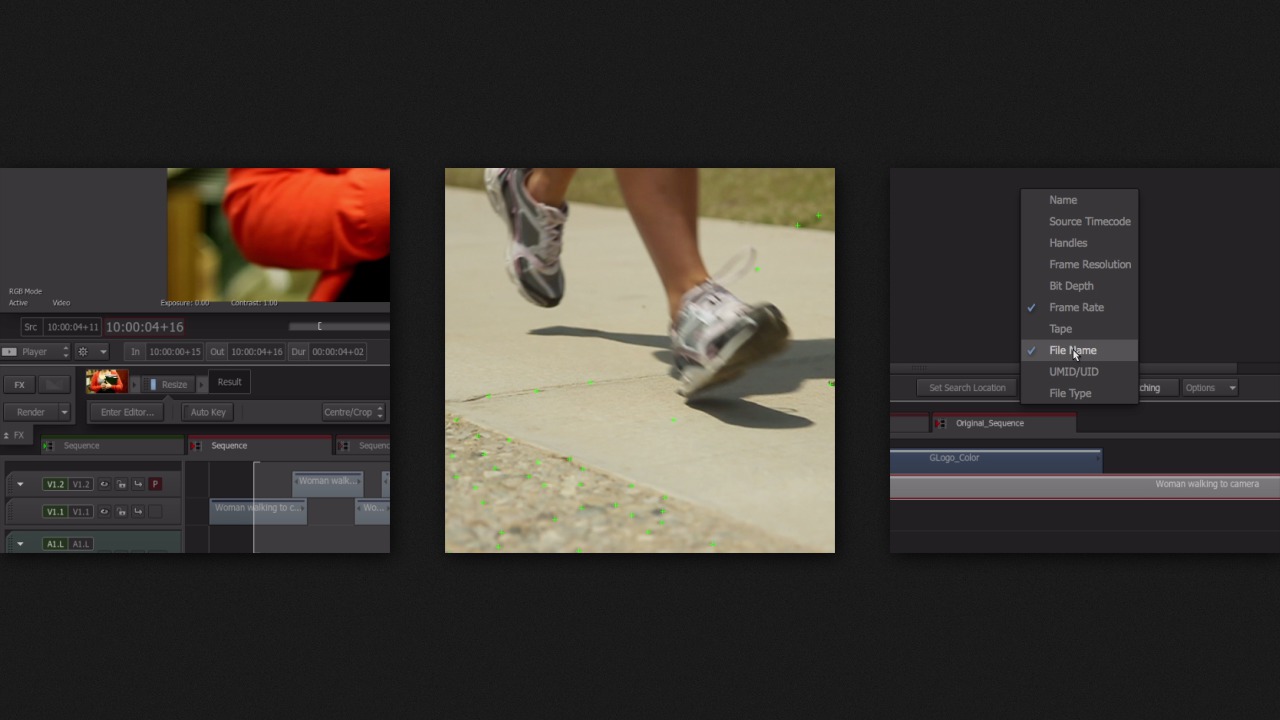Screen dimensions: 1280x720
Task: Open the Centre/Crop selector
Action: 352,412
